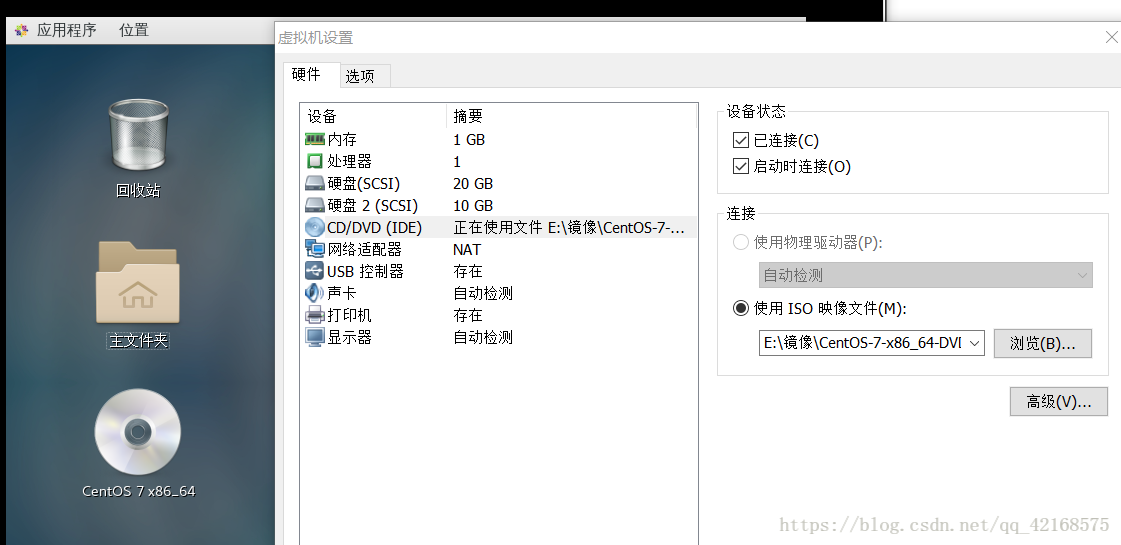Select the NAT network summary value
The width and height of the screenshot is (1121, 545).
point(467,250)
